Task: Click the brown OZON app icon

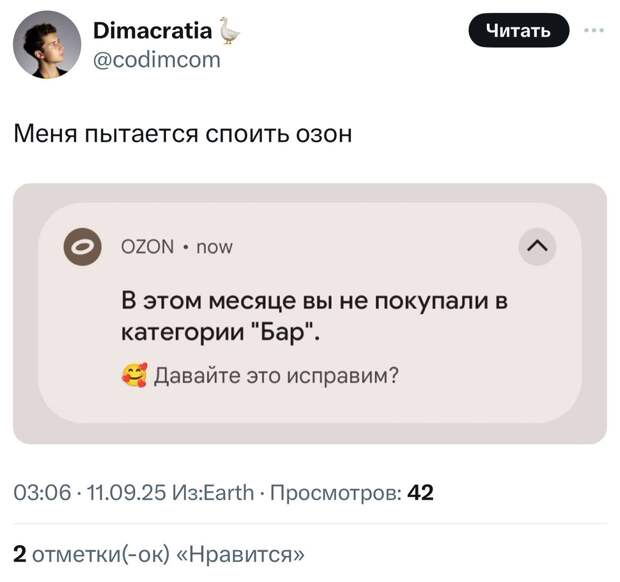Action: [83, 247]
